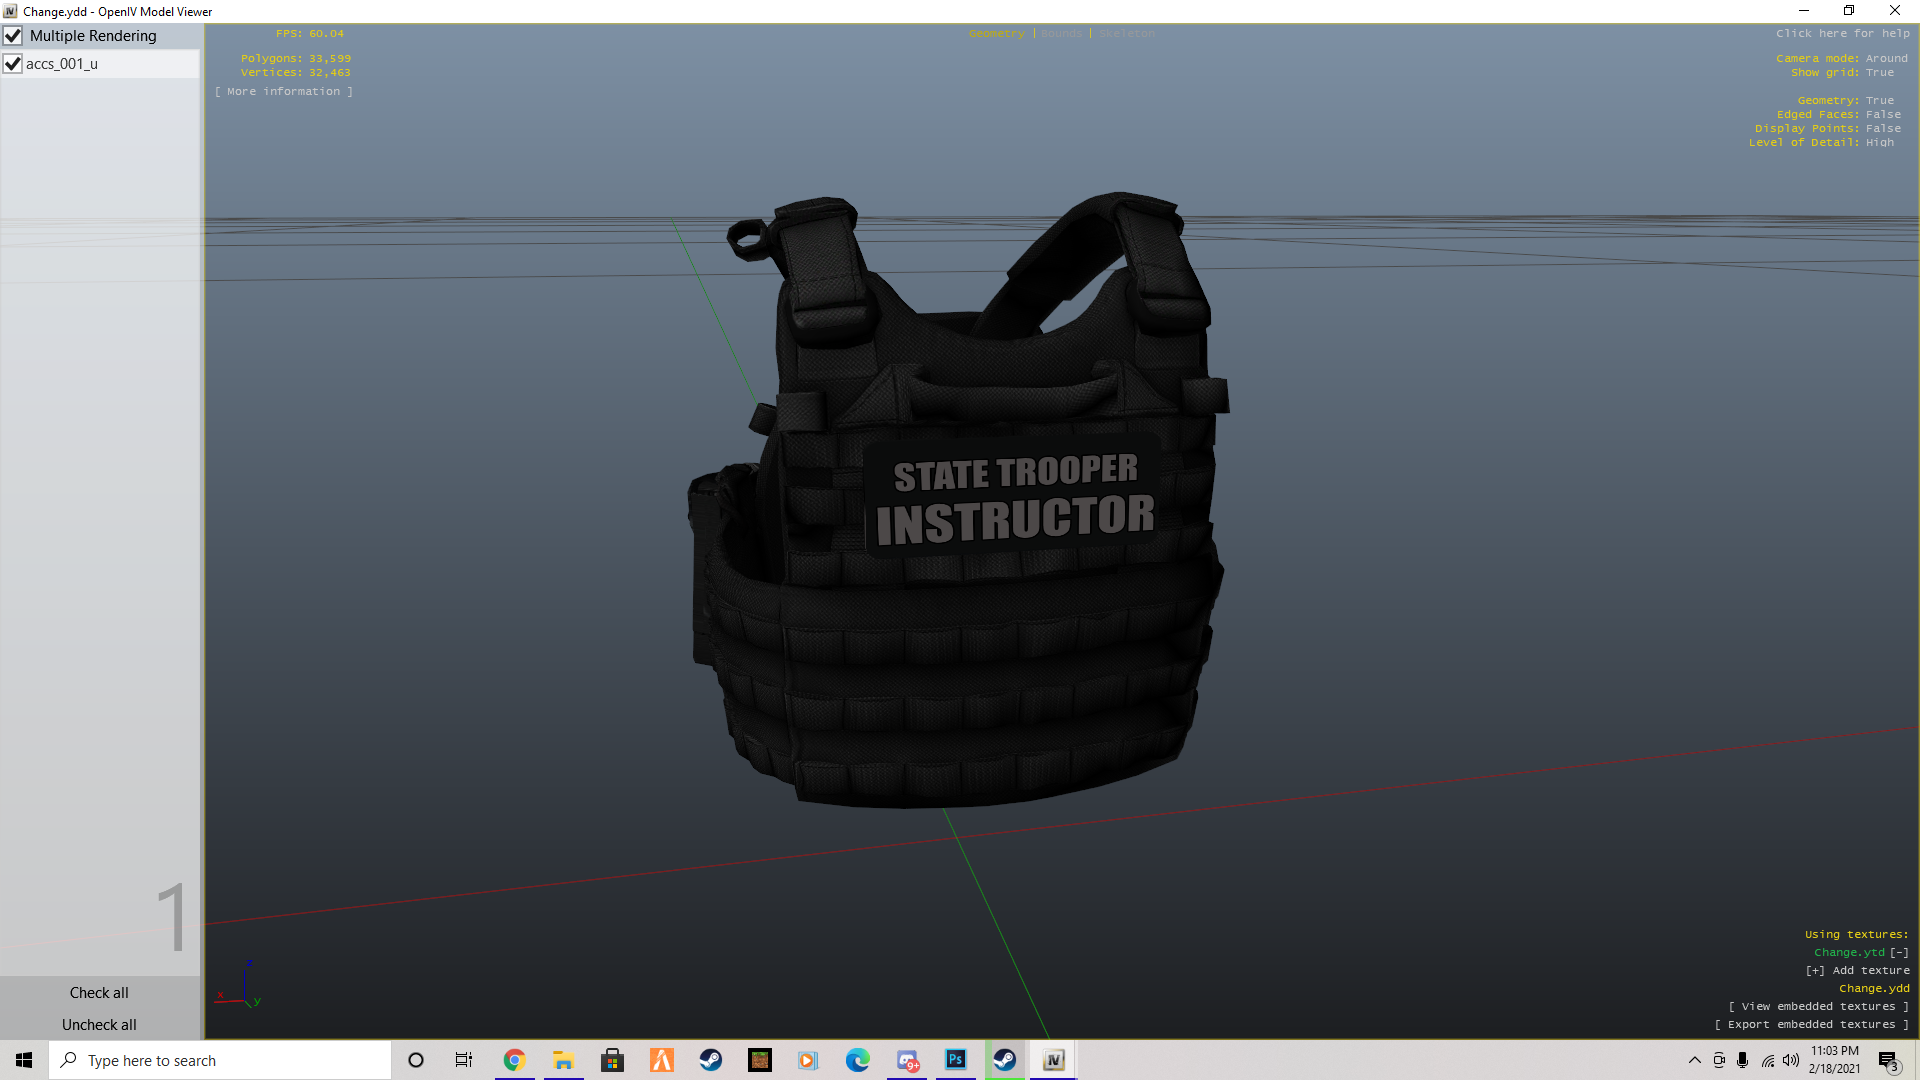
Task: Open View embedded textures link
Action: click(1818, 1007)
